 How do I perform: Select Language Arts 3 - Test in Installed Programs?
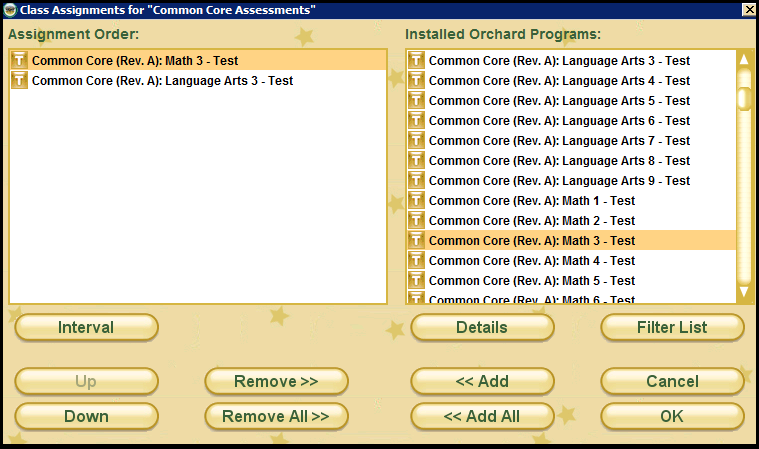tap(572, 60)
